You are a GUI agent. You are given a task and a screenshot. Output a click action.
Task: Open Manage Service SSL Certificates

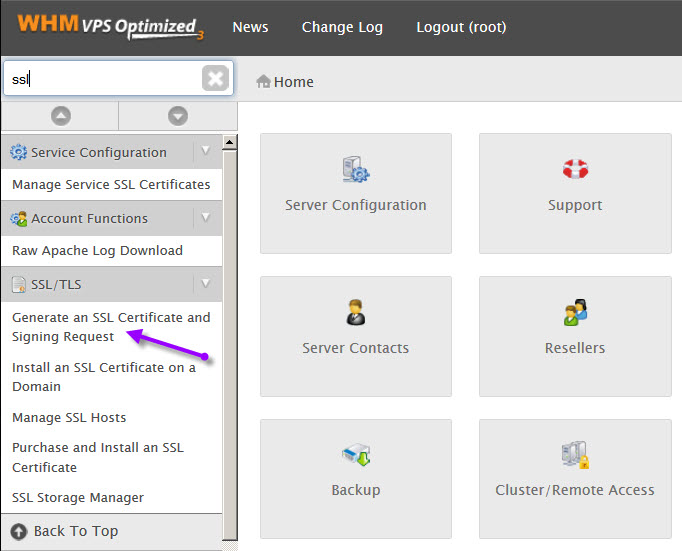point(111,185)
